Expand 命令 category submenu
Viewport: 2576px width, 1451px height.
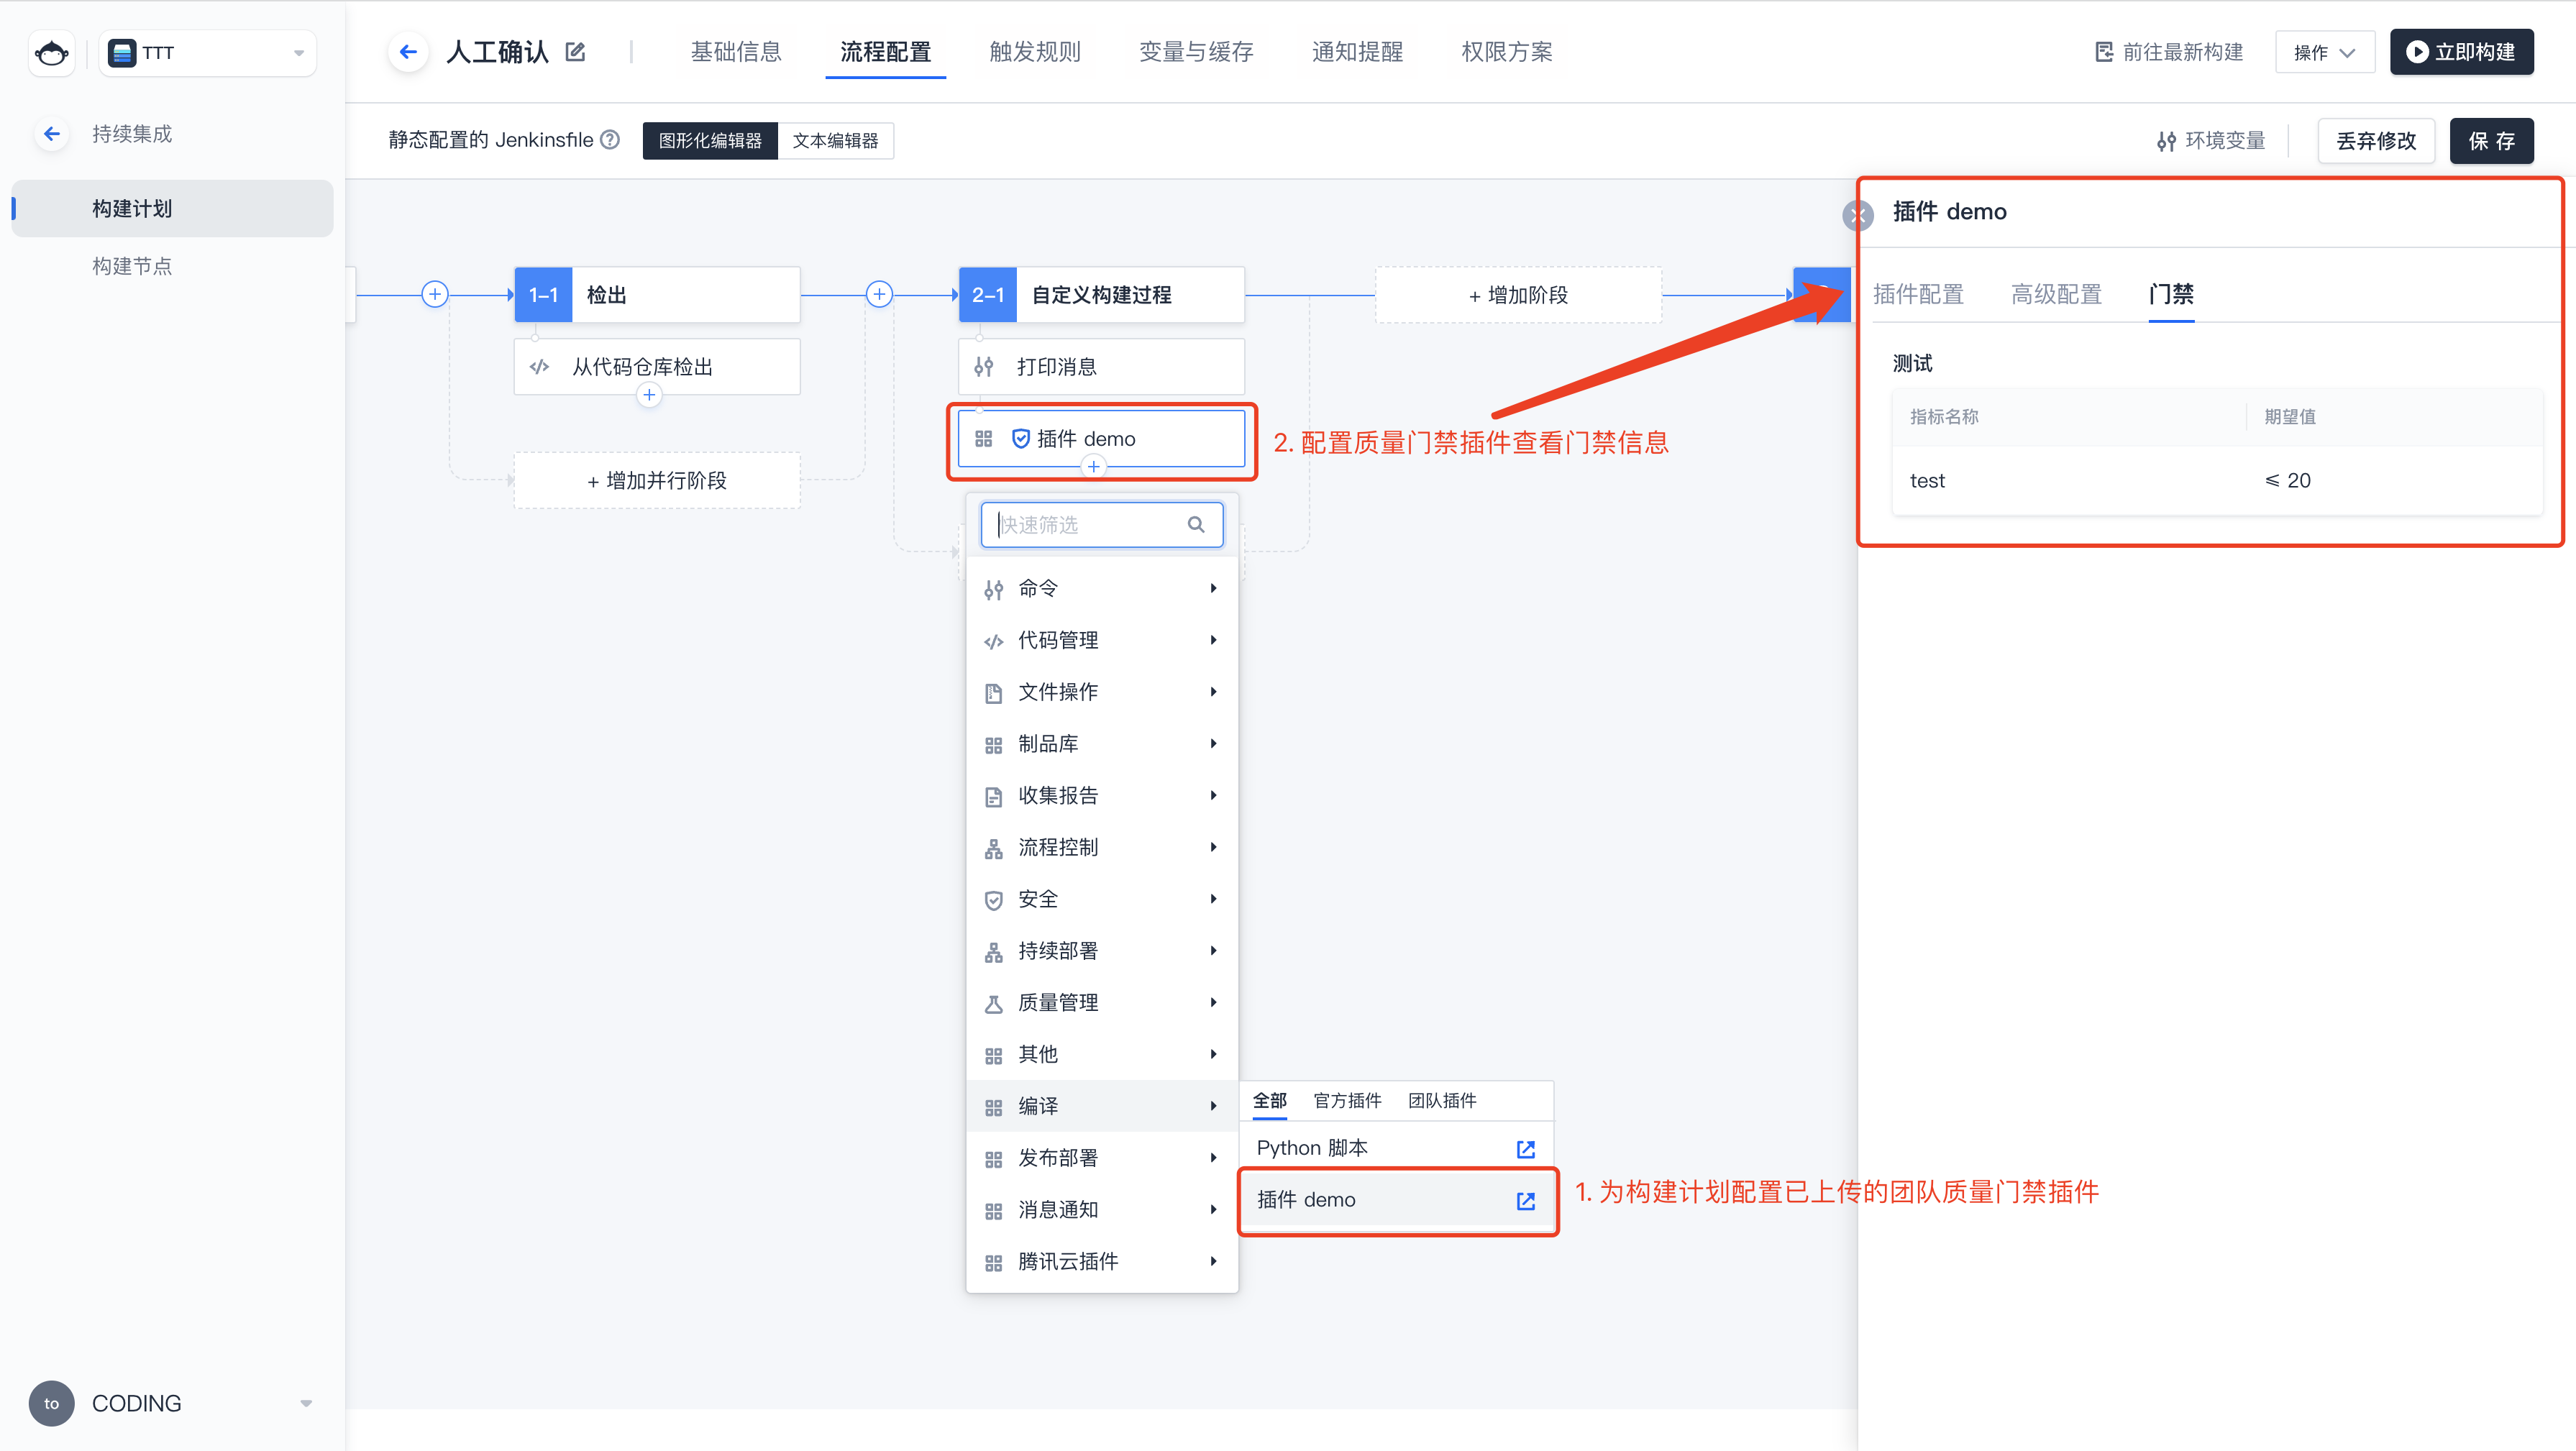click(1101, 589)
